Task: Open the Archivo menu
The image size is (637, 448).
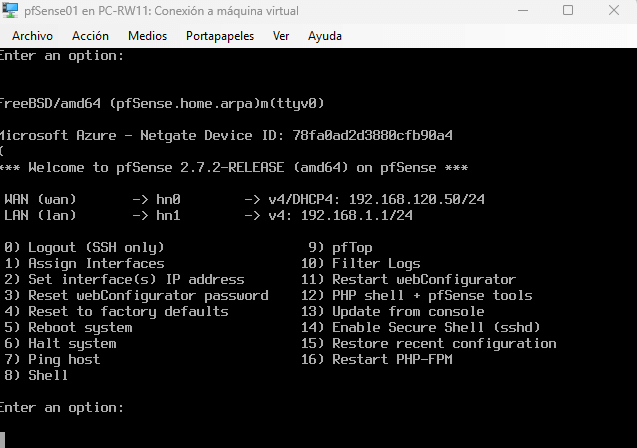Action: [32, 35]
